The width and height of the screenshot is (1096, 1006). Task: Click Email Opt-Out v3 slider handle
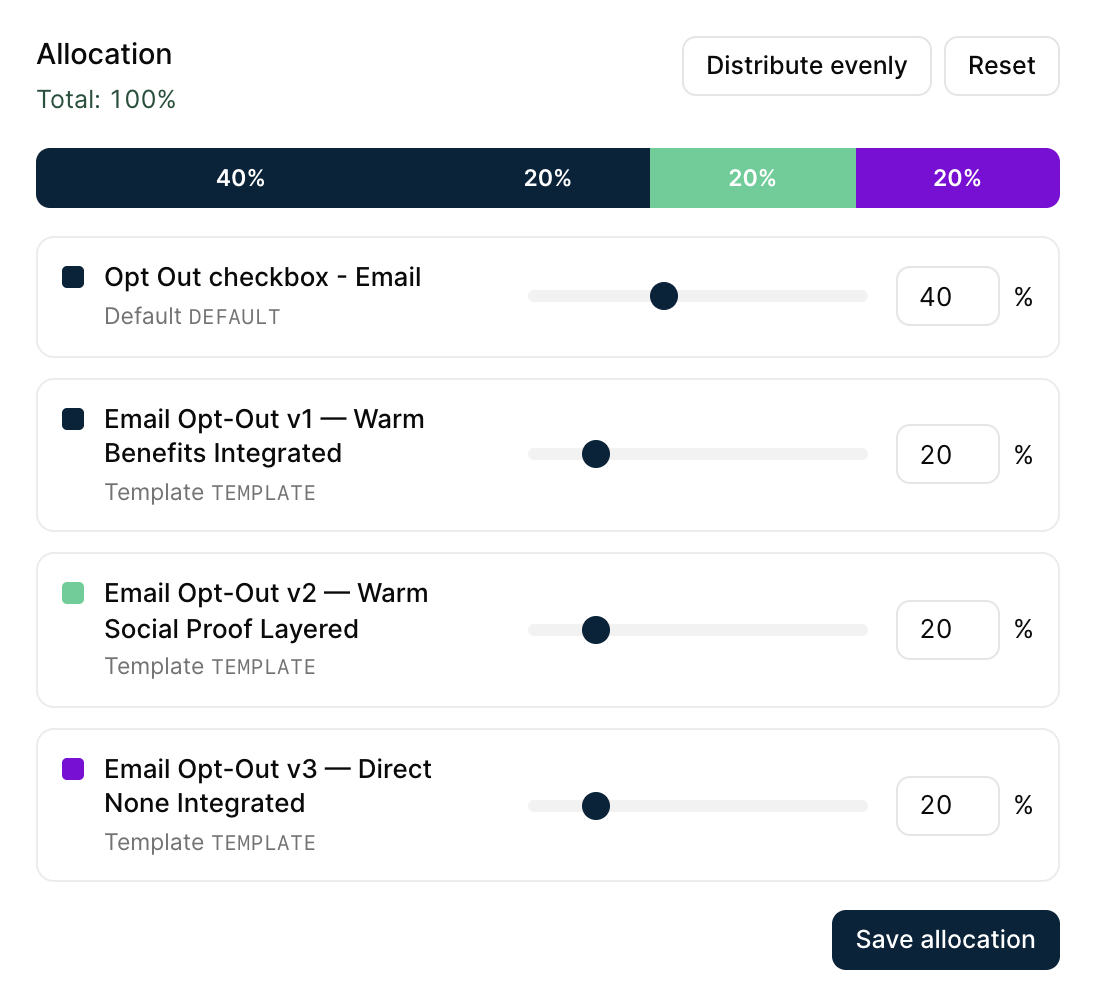(x=596, y=805)
